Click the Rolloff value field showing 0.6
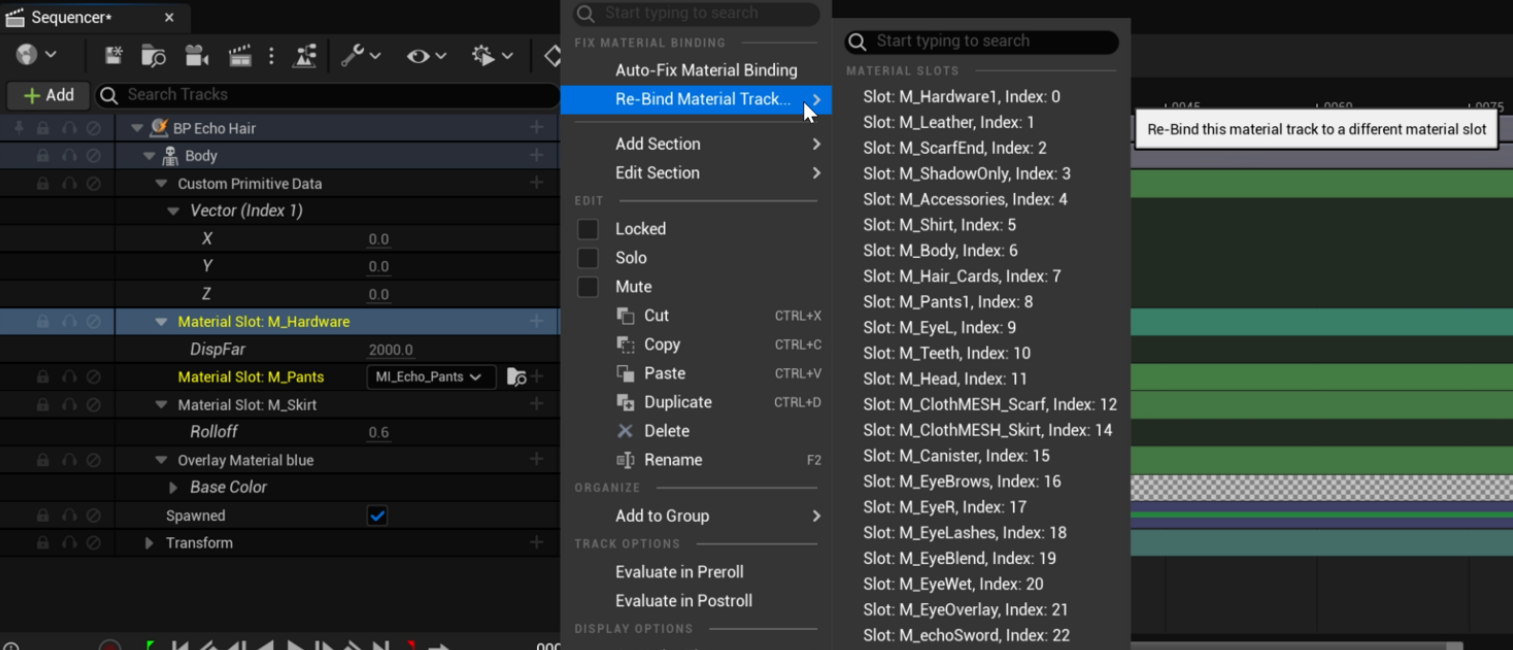This screenshot has width=1513, height=650. tap(379, 433)
